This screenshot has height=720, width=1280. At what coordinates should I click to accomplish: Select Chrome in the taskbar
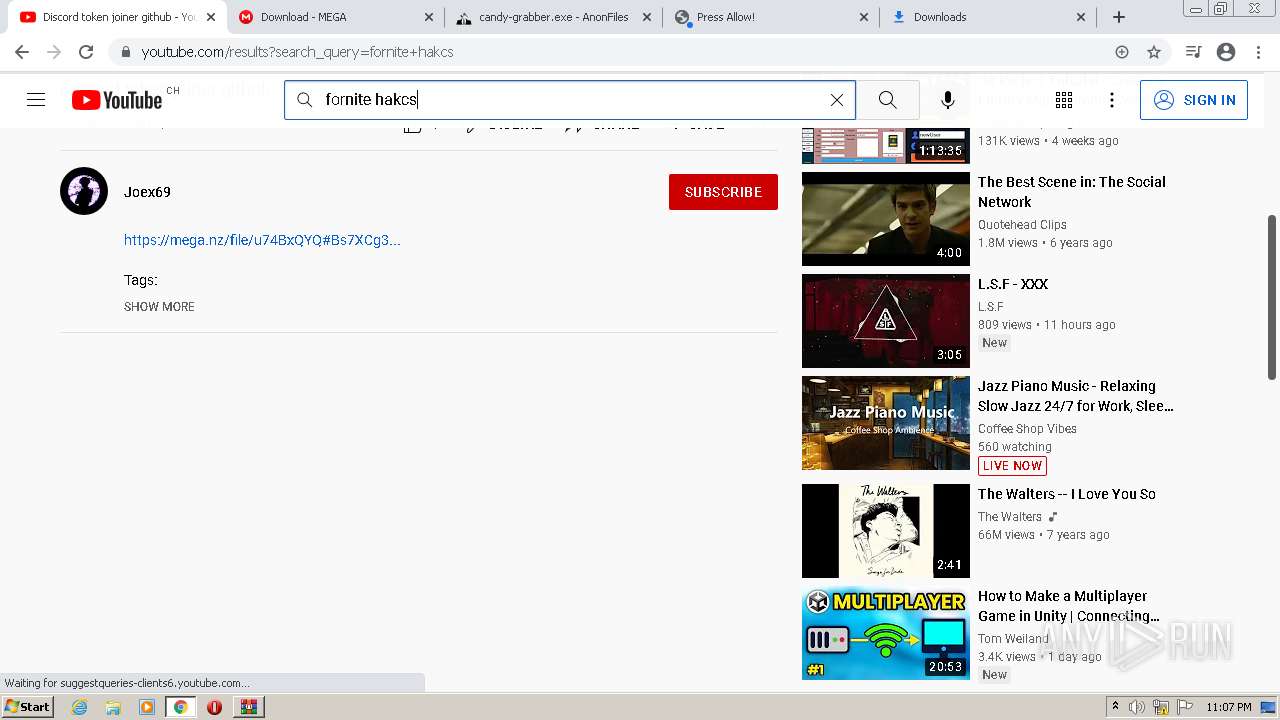point(180,707)
